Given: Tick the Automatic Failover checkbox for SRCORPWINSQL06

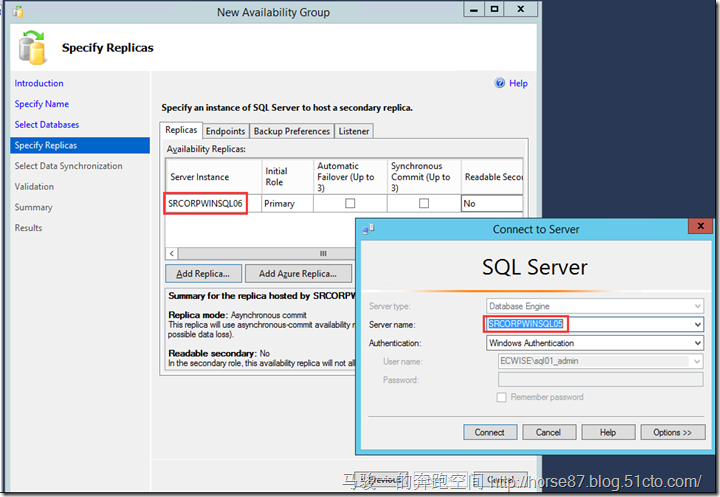Looking at the screenshot, I should tap(350, 203).
